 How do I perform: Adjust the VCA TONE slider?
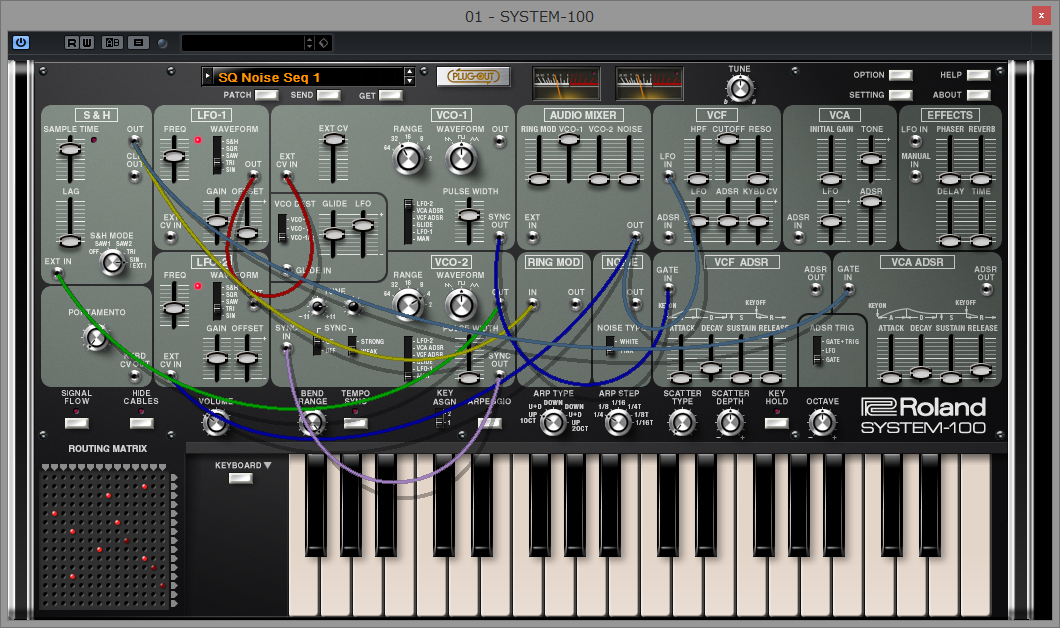point(871,159)
